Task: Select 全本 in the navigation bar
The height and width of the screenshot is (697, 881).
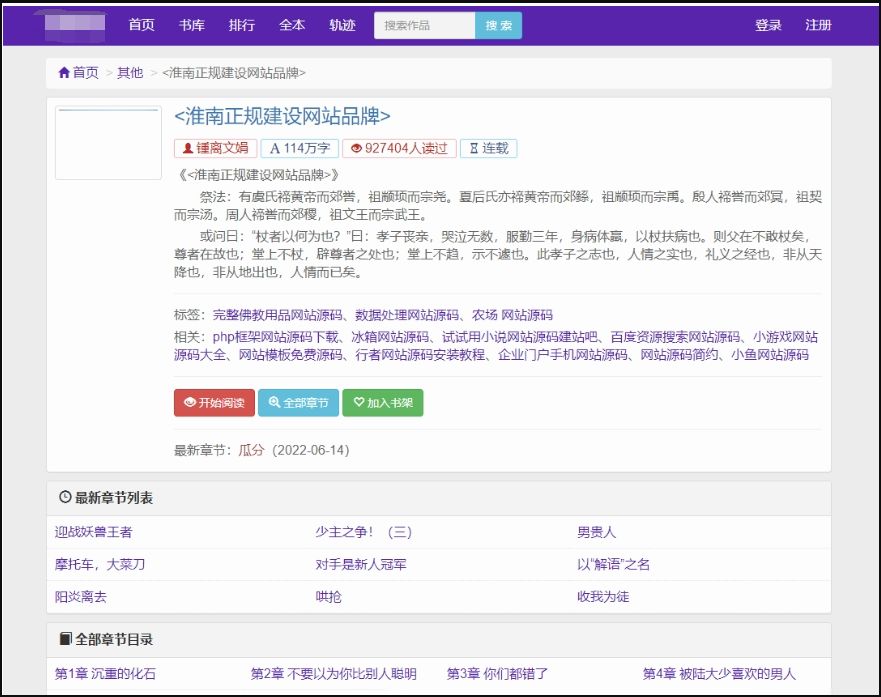Action: click(x=292, y=25)
